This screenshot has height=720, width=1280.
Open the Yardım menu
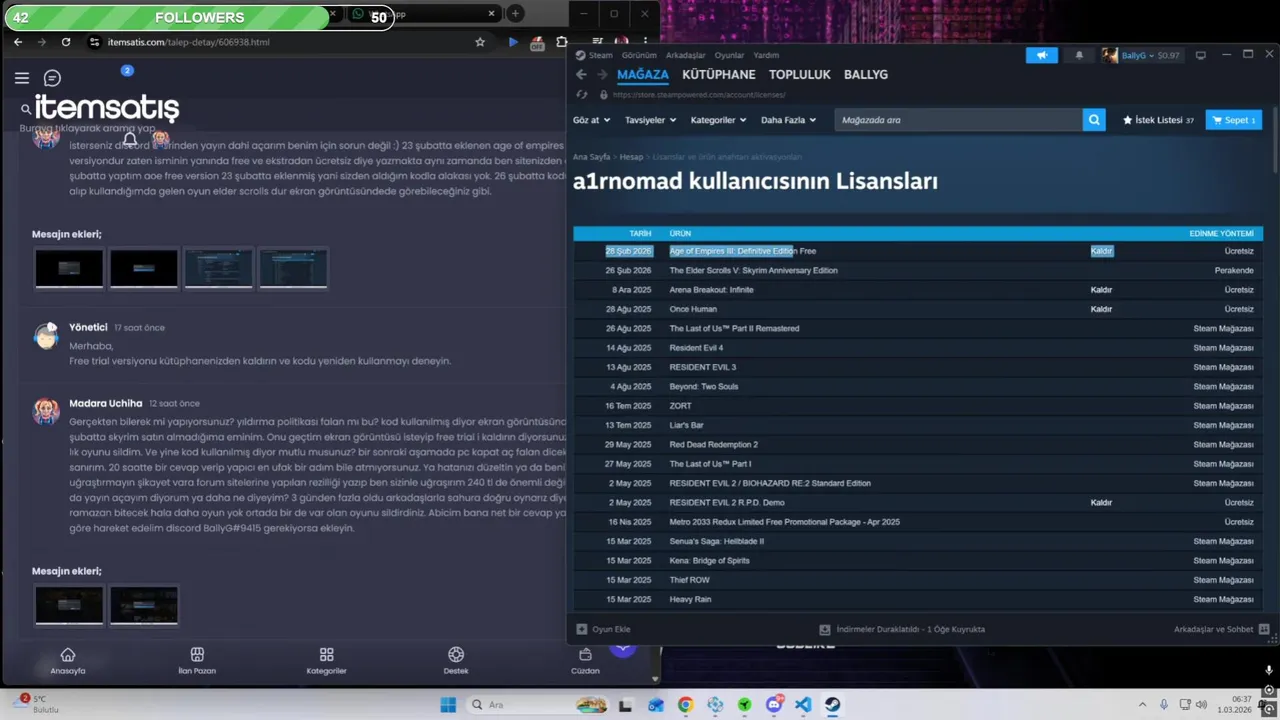click(766, 55)
